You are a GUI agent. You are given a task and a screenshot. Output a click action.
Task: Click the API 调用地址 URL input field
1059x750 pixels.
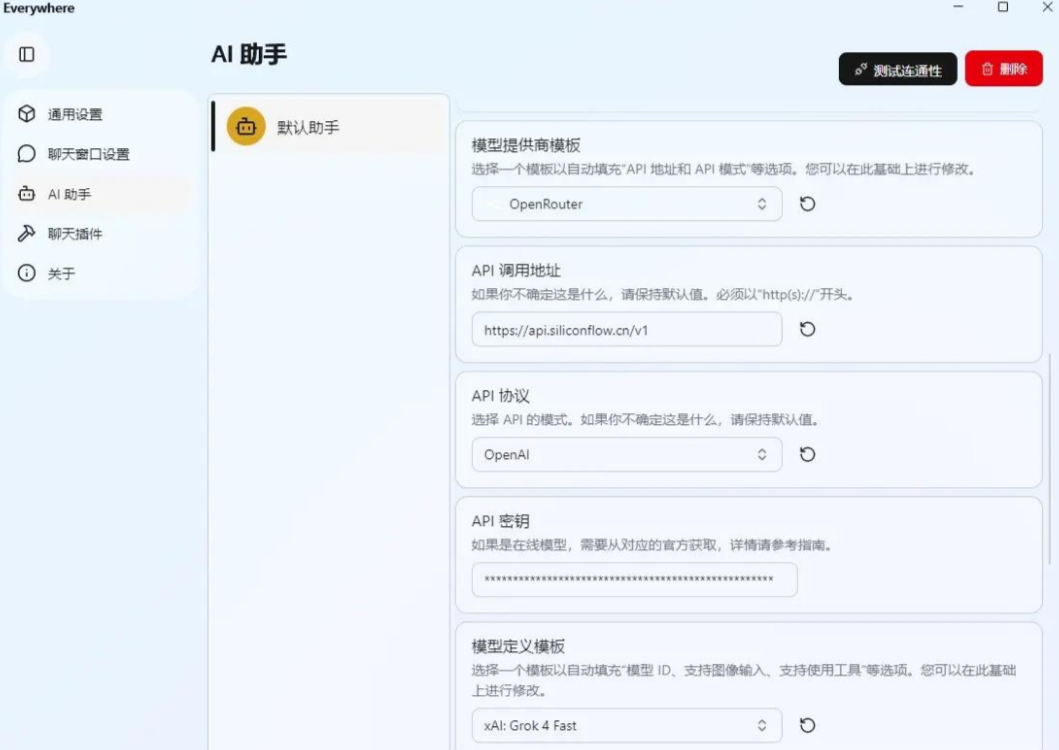(626, 329)
